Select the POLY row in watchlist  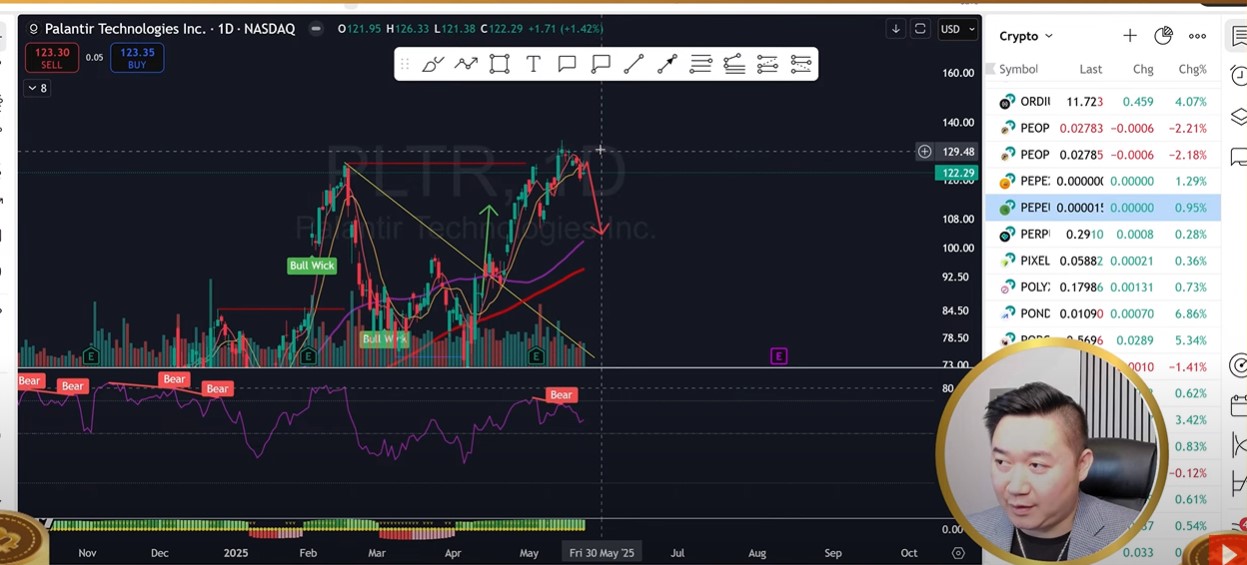tap(1102, 287)
